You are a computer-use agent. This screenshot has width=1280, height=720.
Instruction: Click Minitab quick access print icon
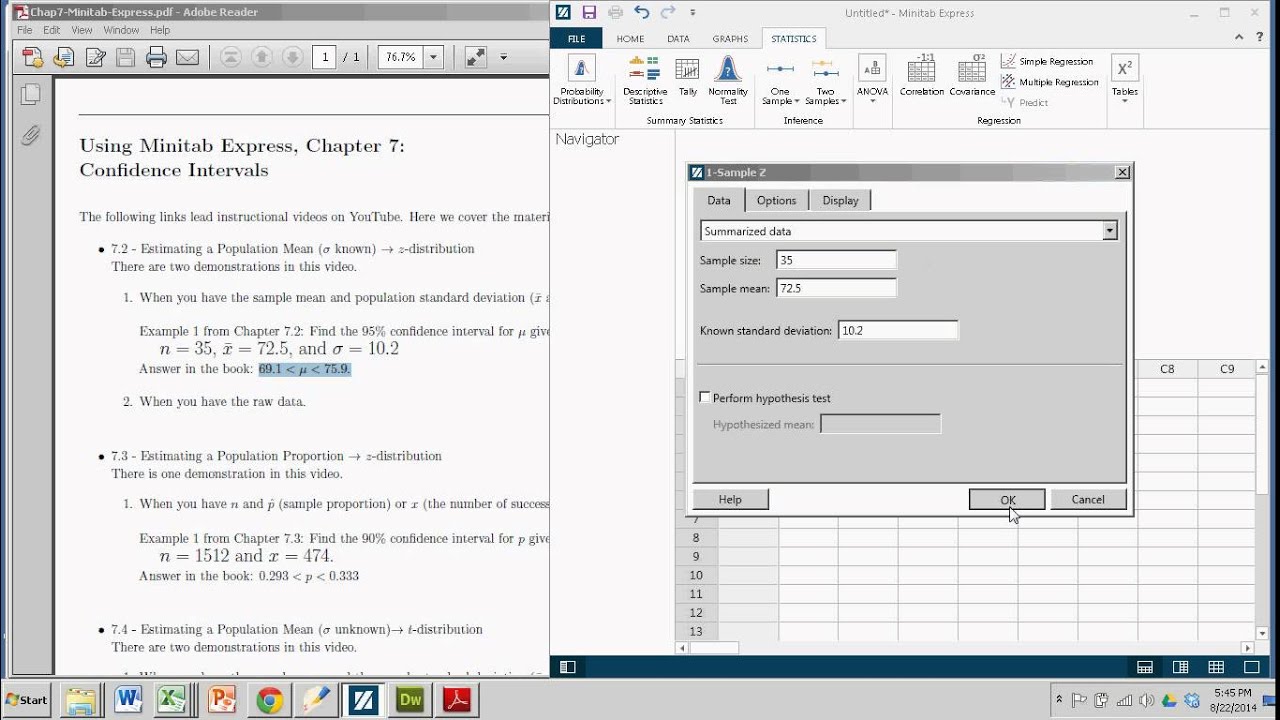coord(615,13)
